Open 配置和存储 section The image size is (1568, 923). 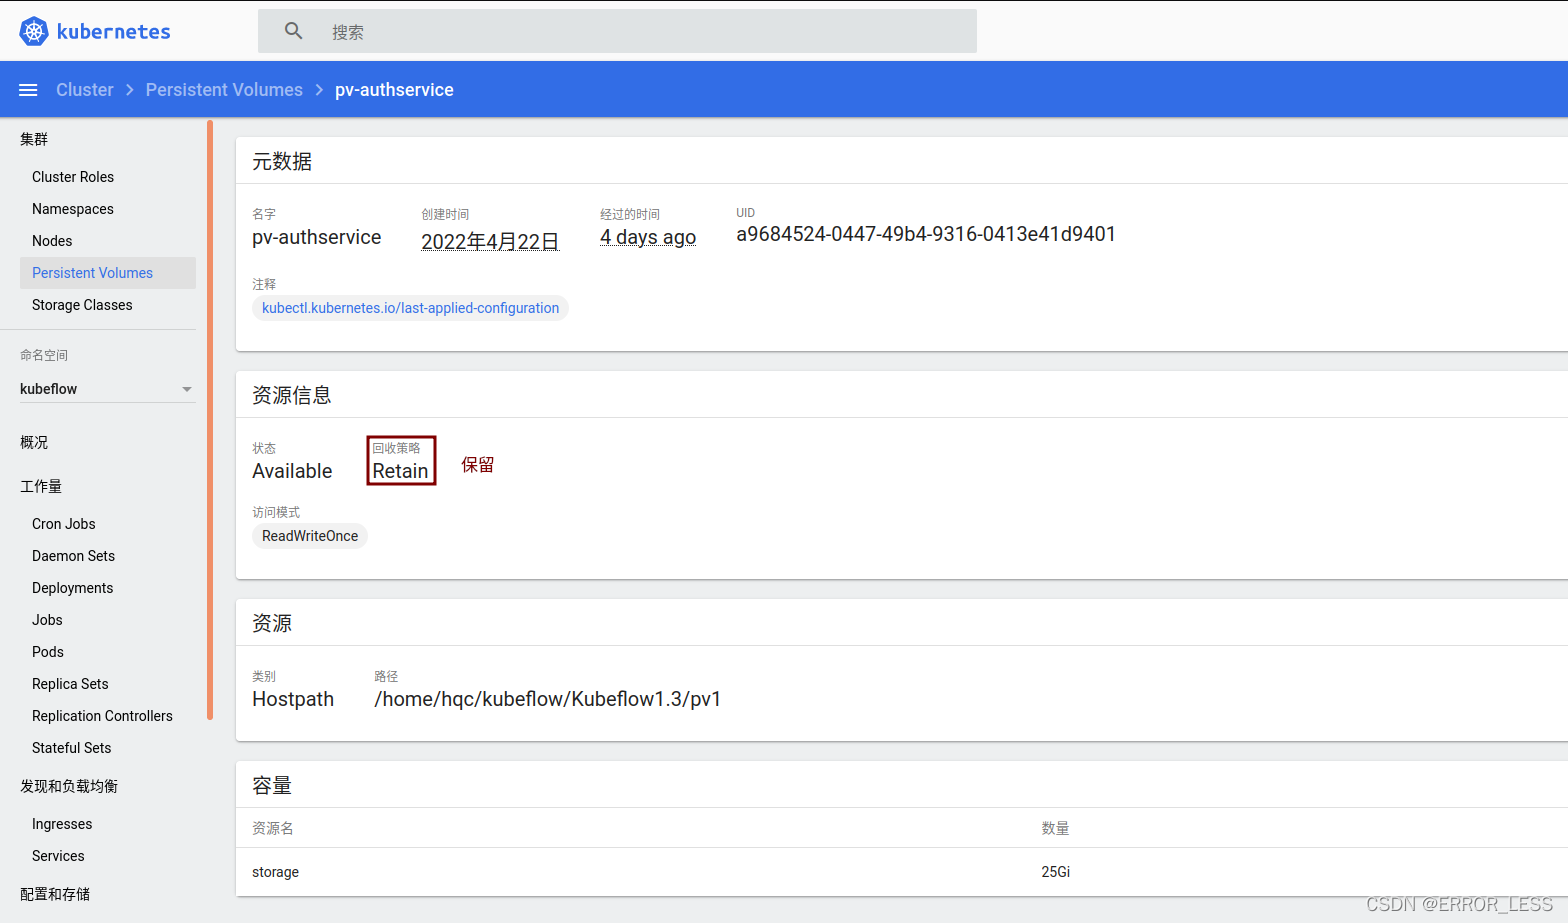55,894
